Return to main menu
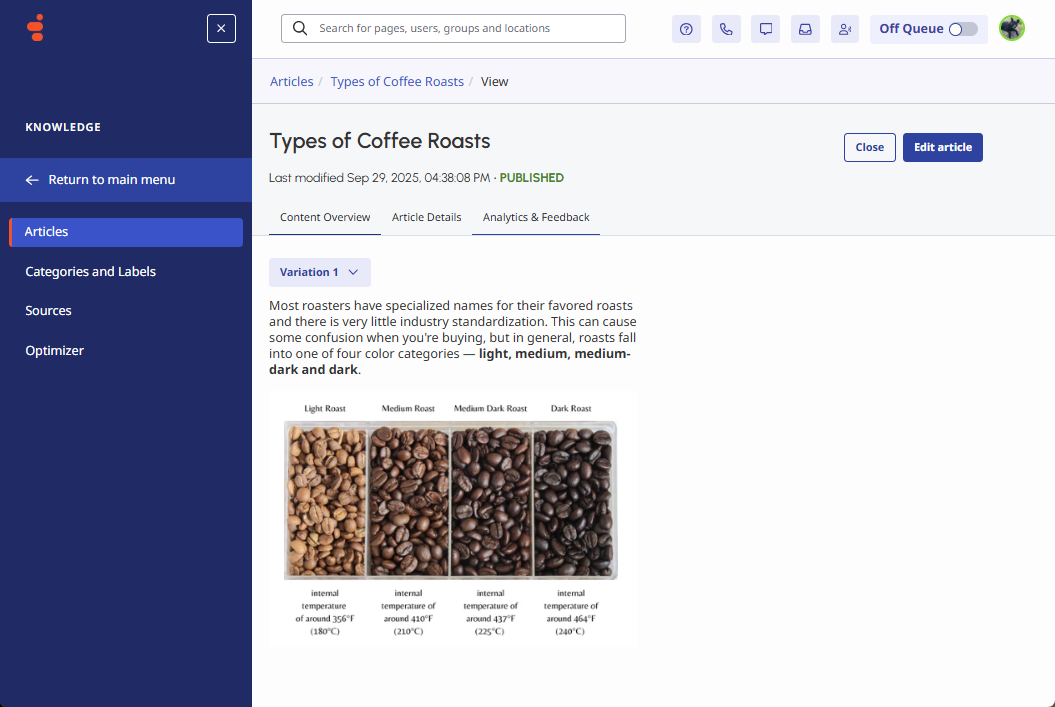Viewport: 1055px width, 707px height. [111, 180]
